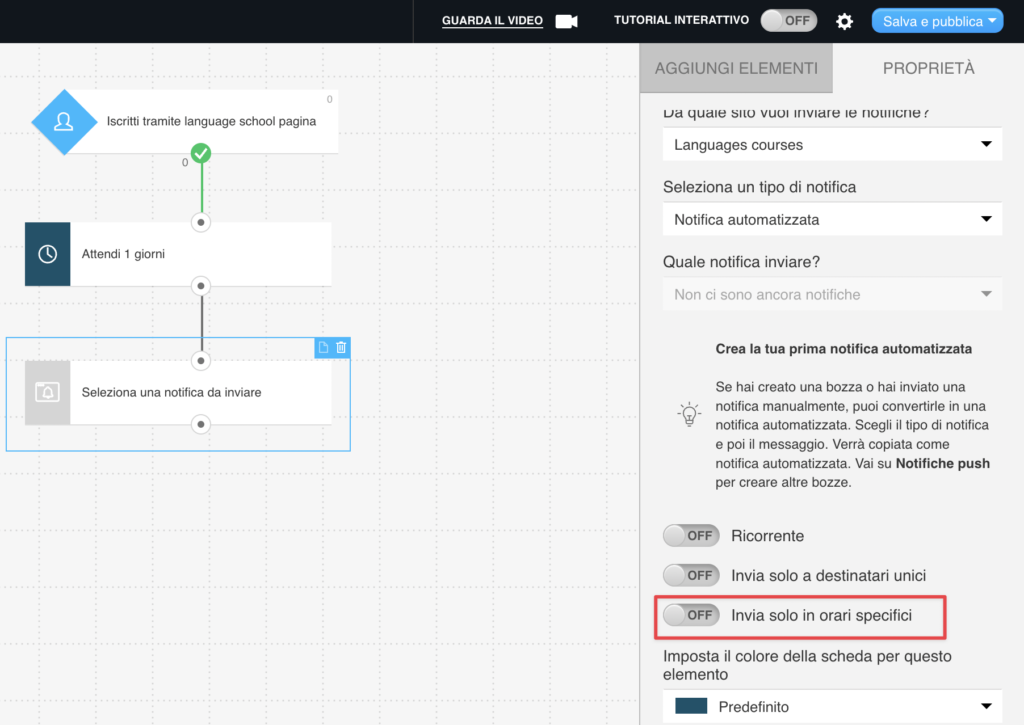
Task: Switch to the Aggiungi elementi tab
Action: click(736, 68)
